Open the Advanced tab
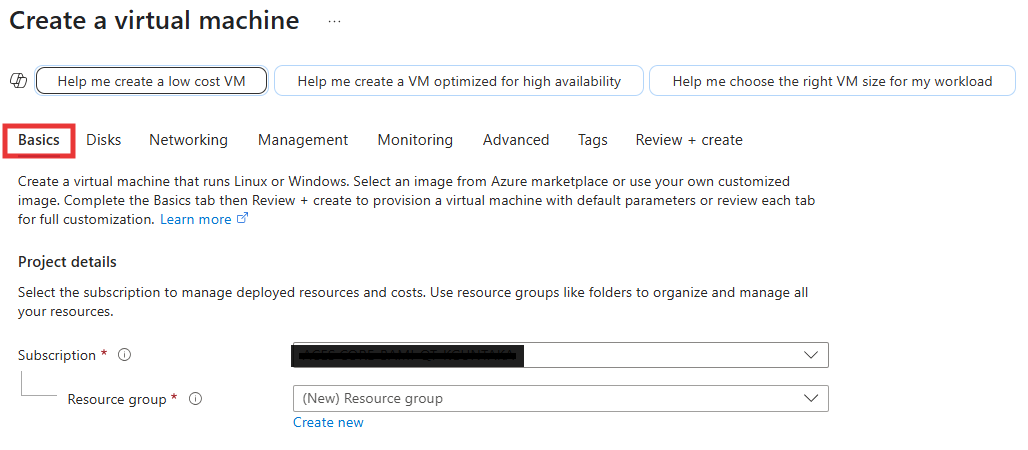 (516, 140)
